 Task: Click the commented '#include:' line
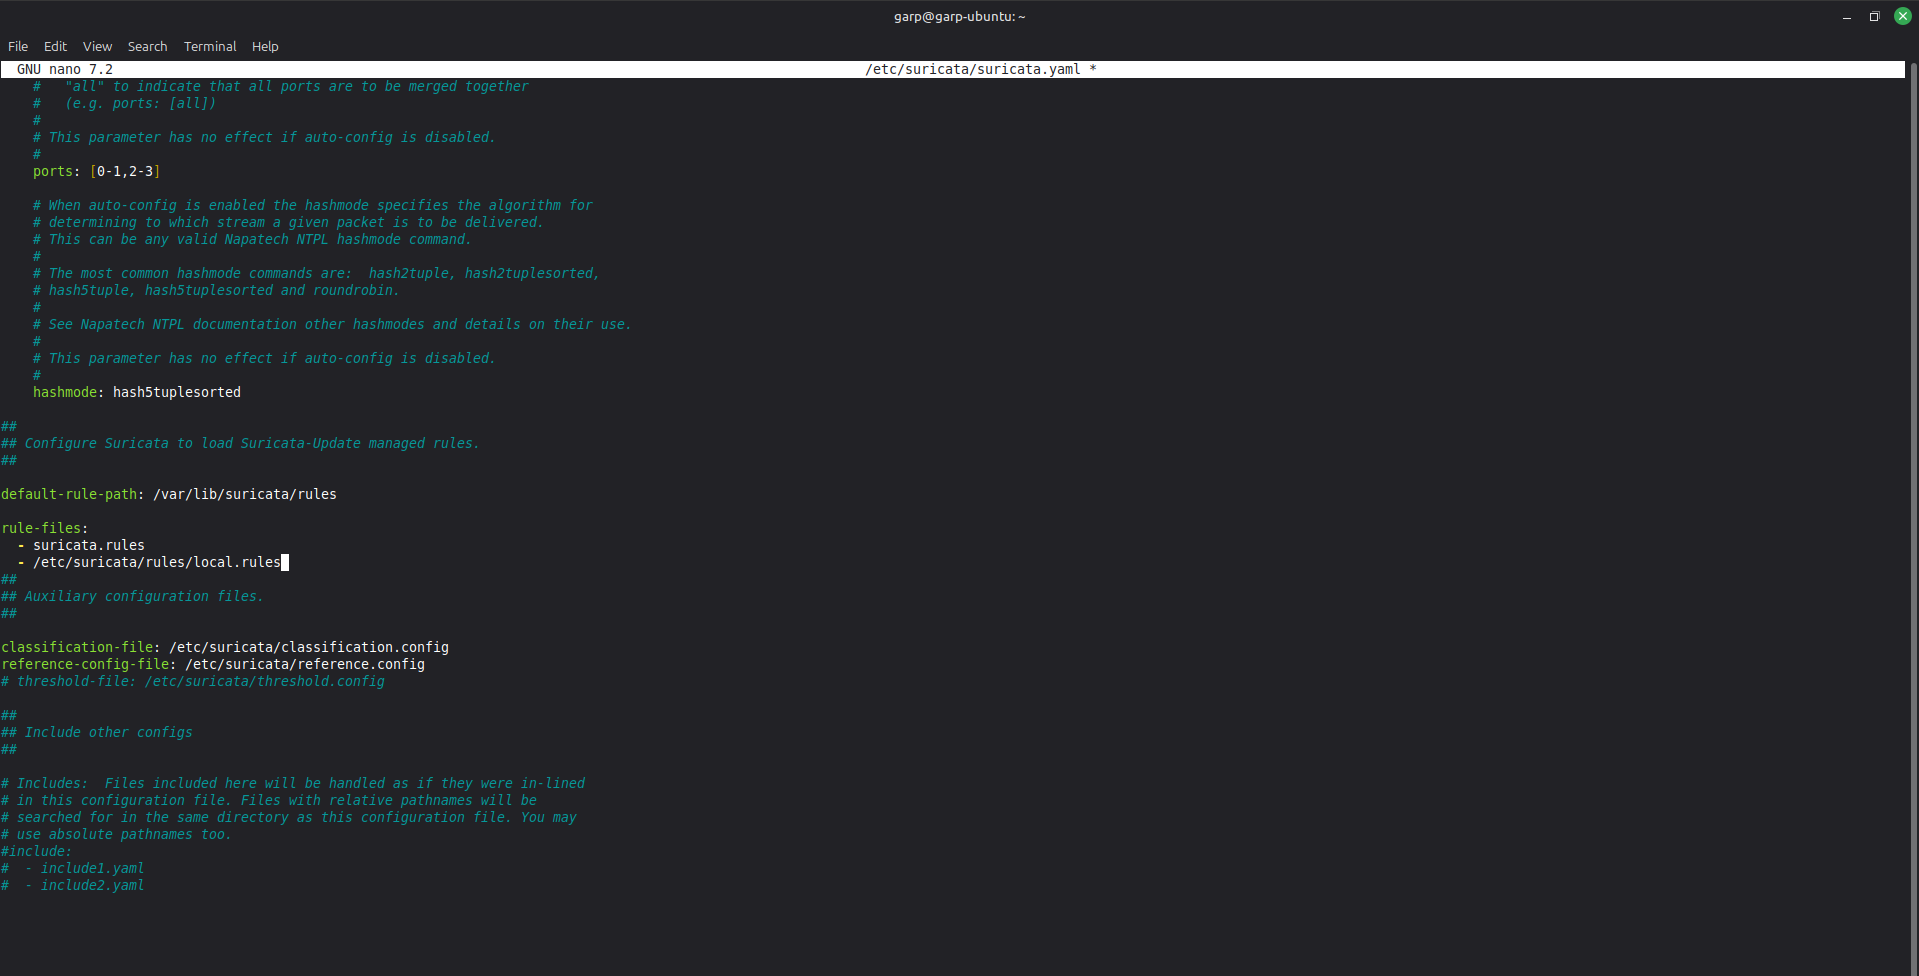pyautogui.click(x=37, y=852)
